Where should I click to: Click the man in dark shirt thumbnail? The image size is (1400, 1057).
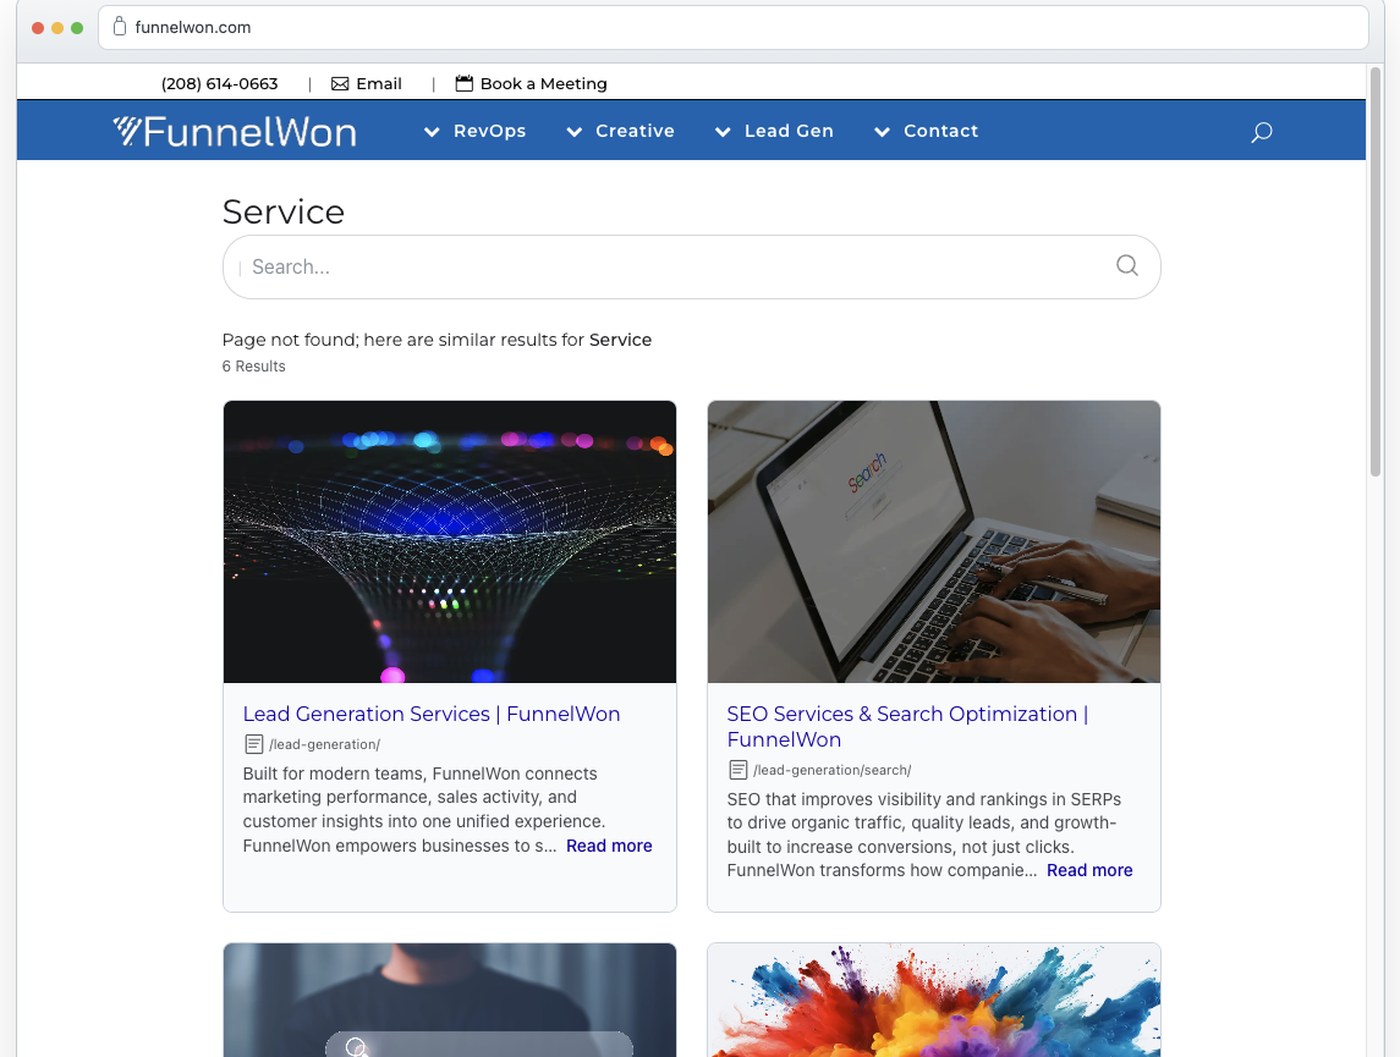point(450,1000)
